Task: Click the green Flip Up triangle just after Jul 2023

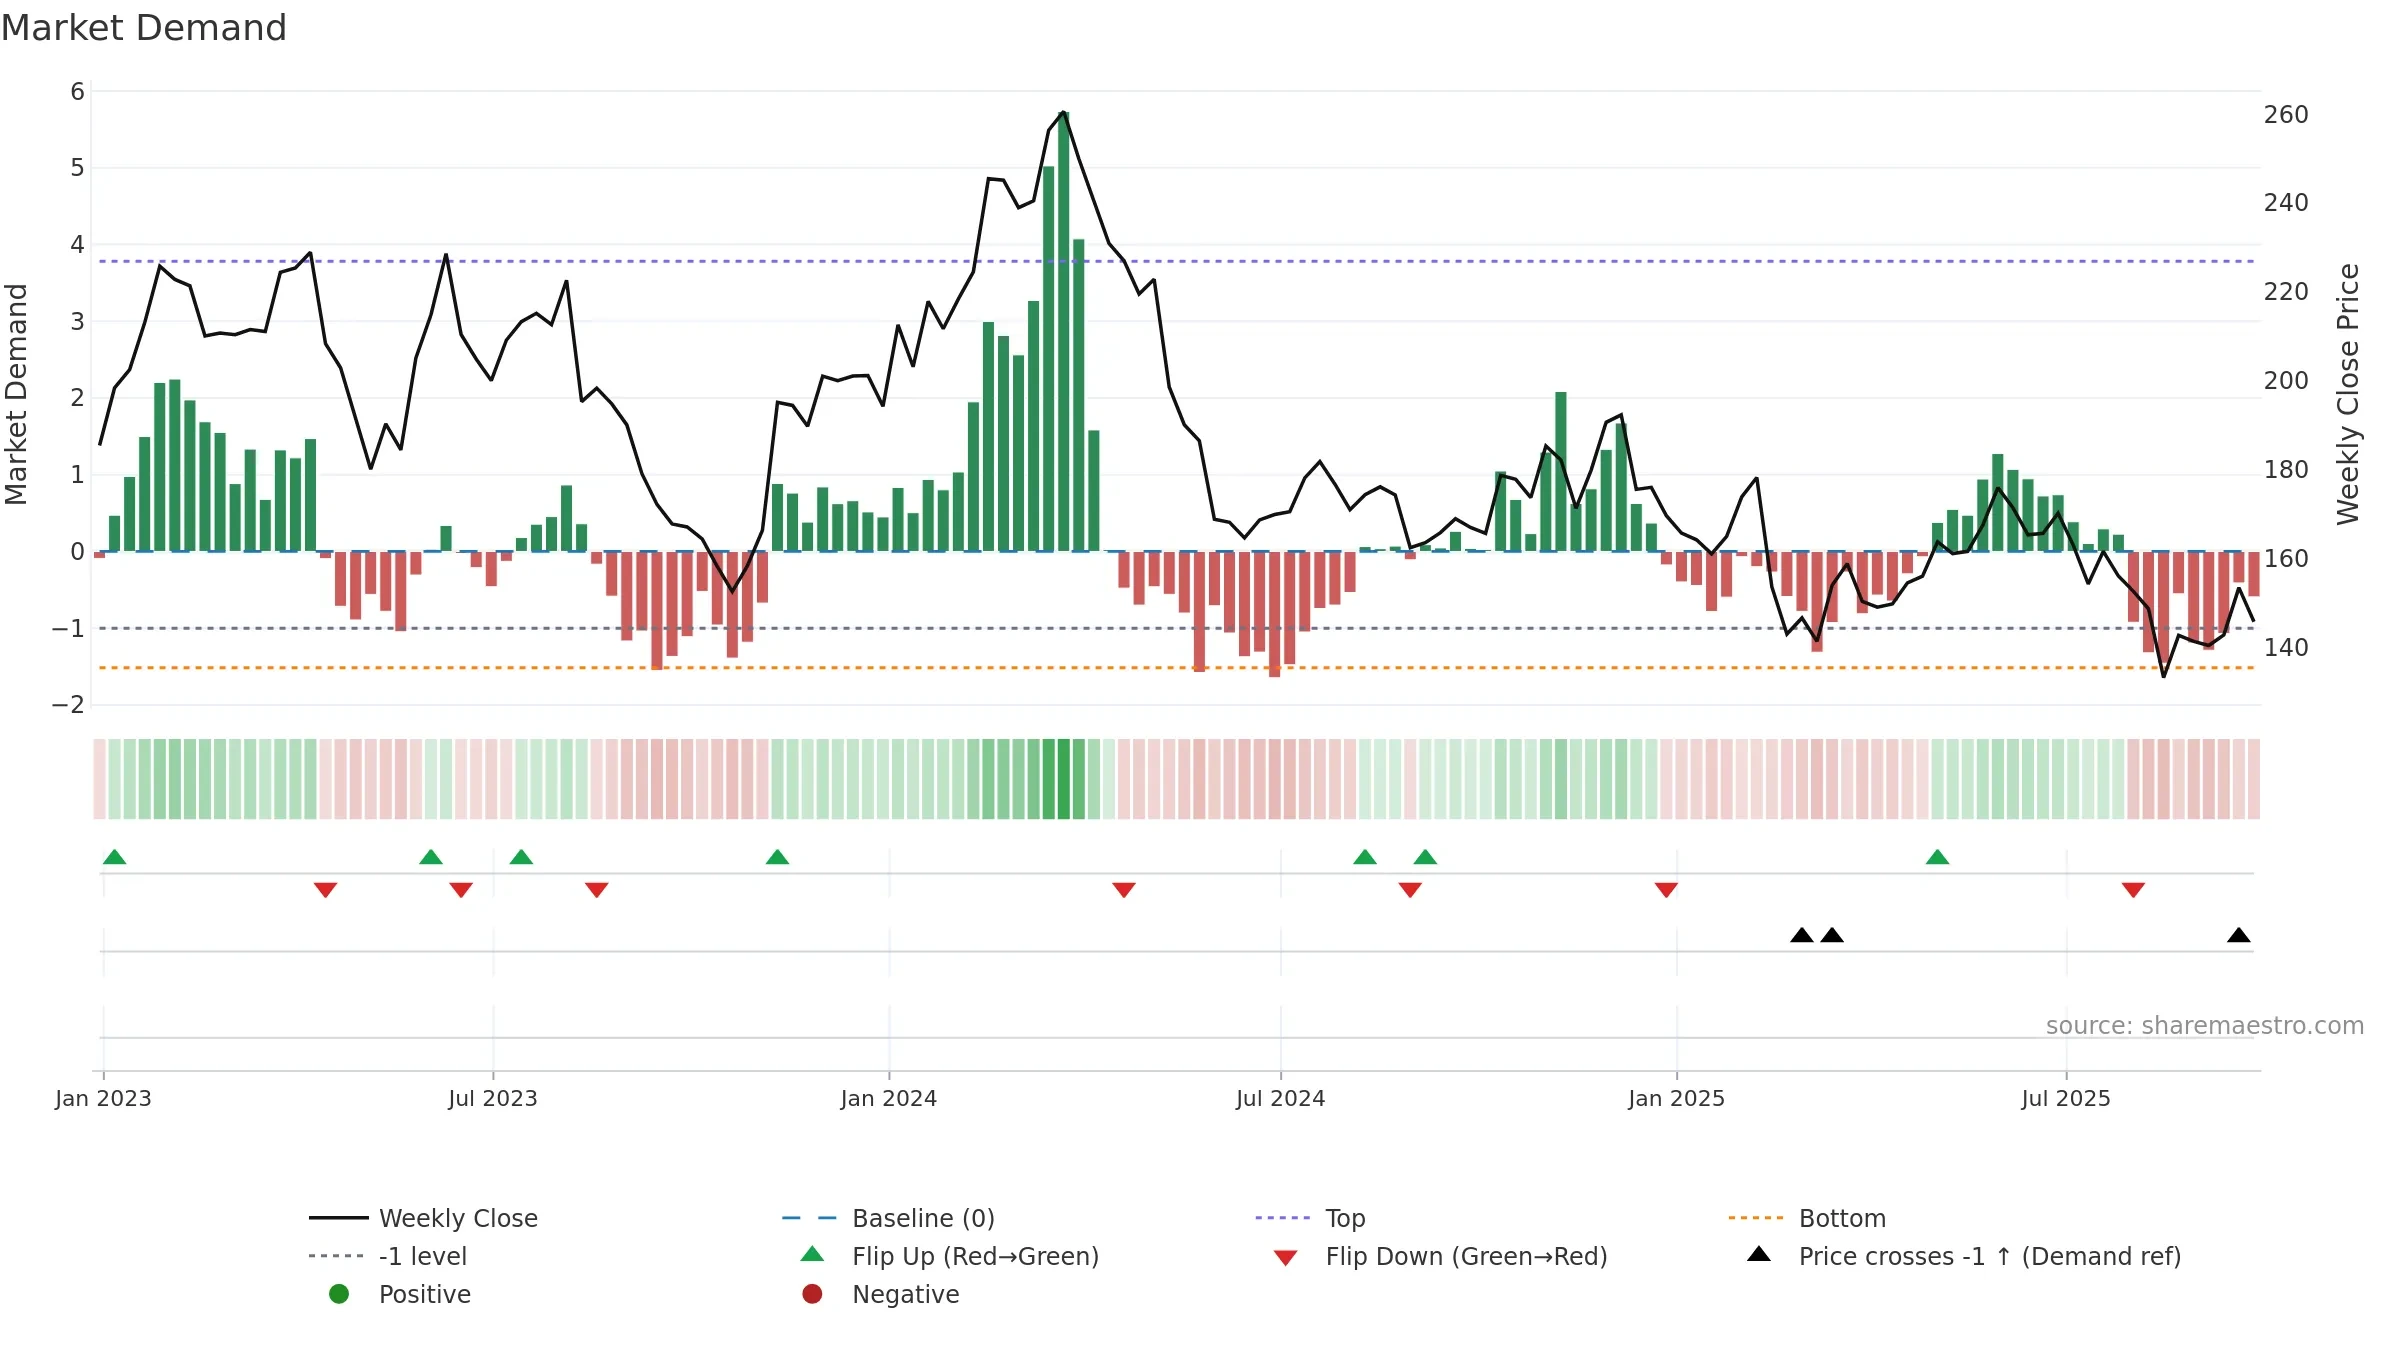Action: [521, 857]
